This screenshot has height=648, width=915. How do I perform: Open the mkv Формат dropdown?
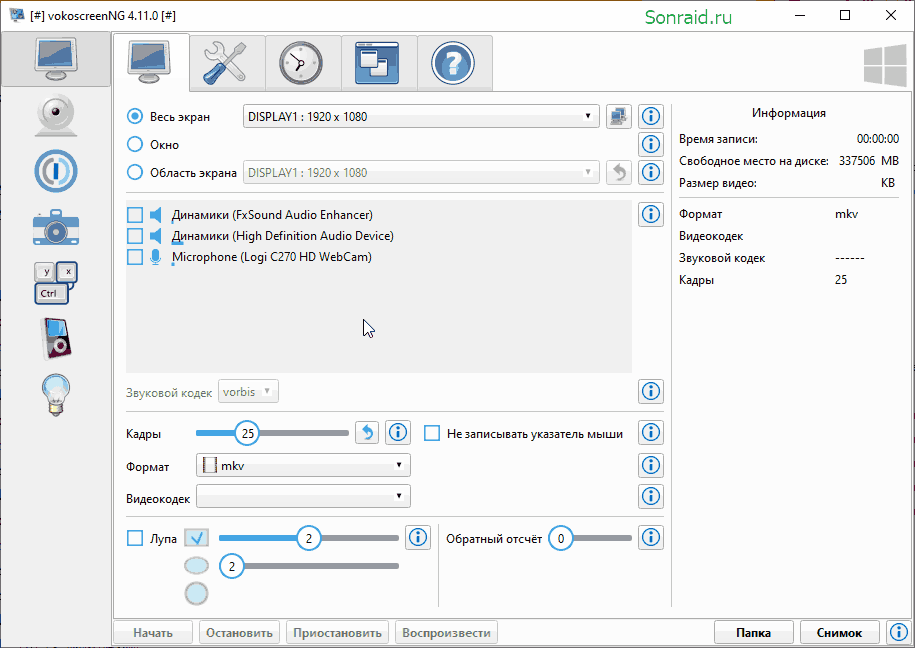(x=303, y=465)
